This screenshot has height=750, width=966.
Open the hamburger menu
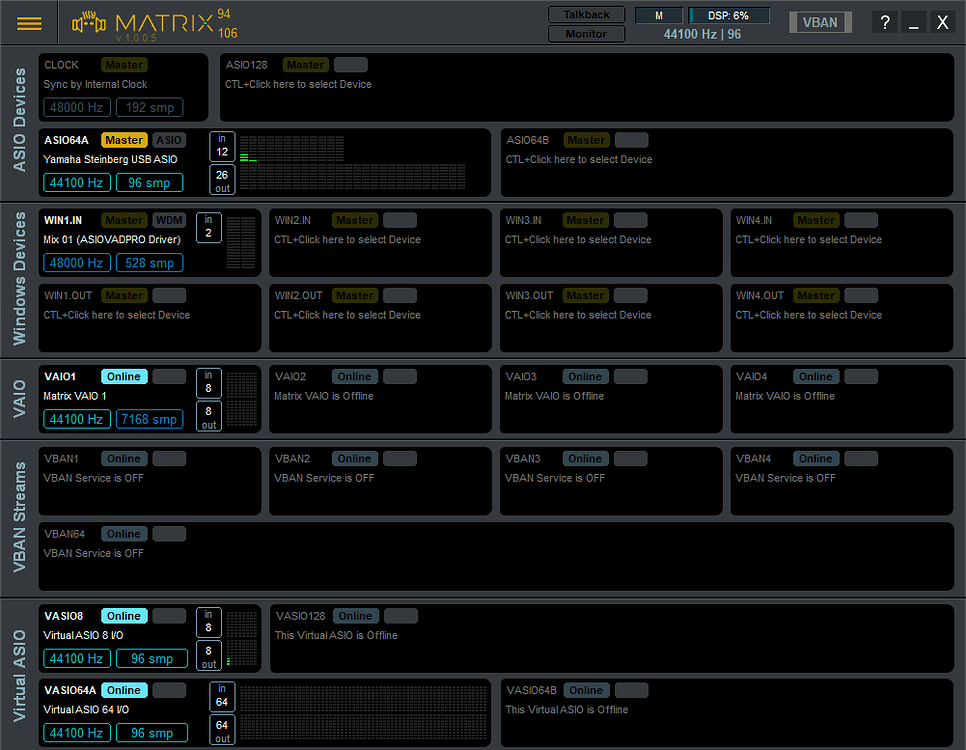point(29,23)
